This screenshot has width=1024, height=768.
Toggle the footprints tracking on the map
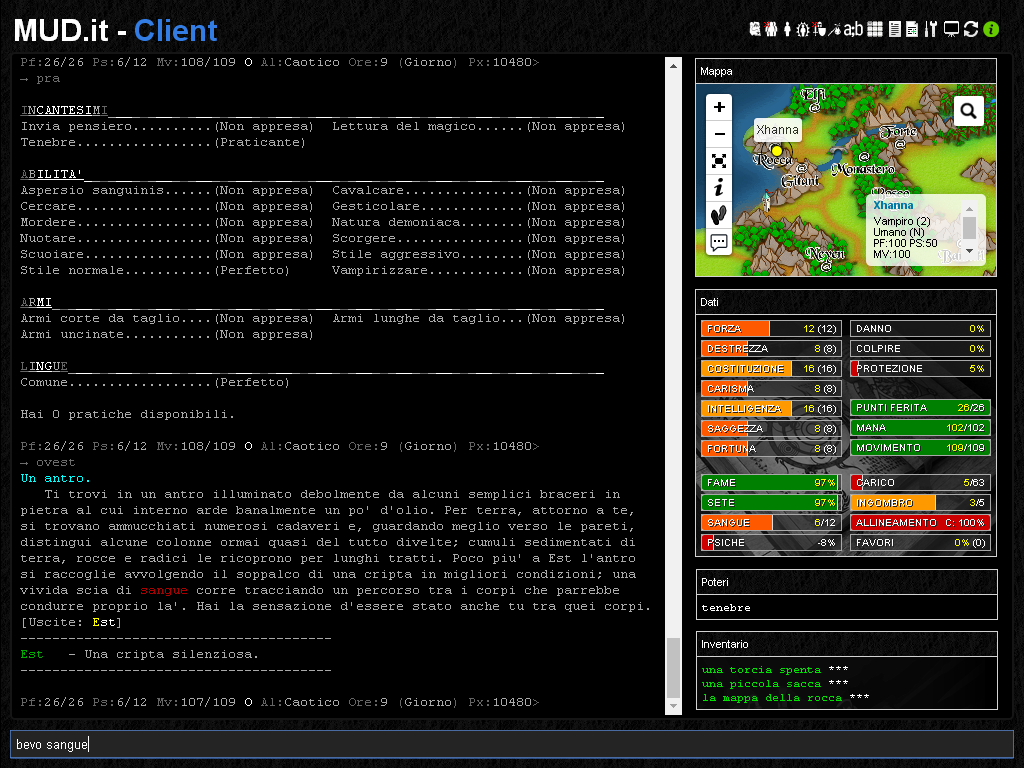[719, 215]
